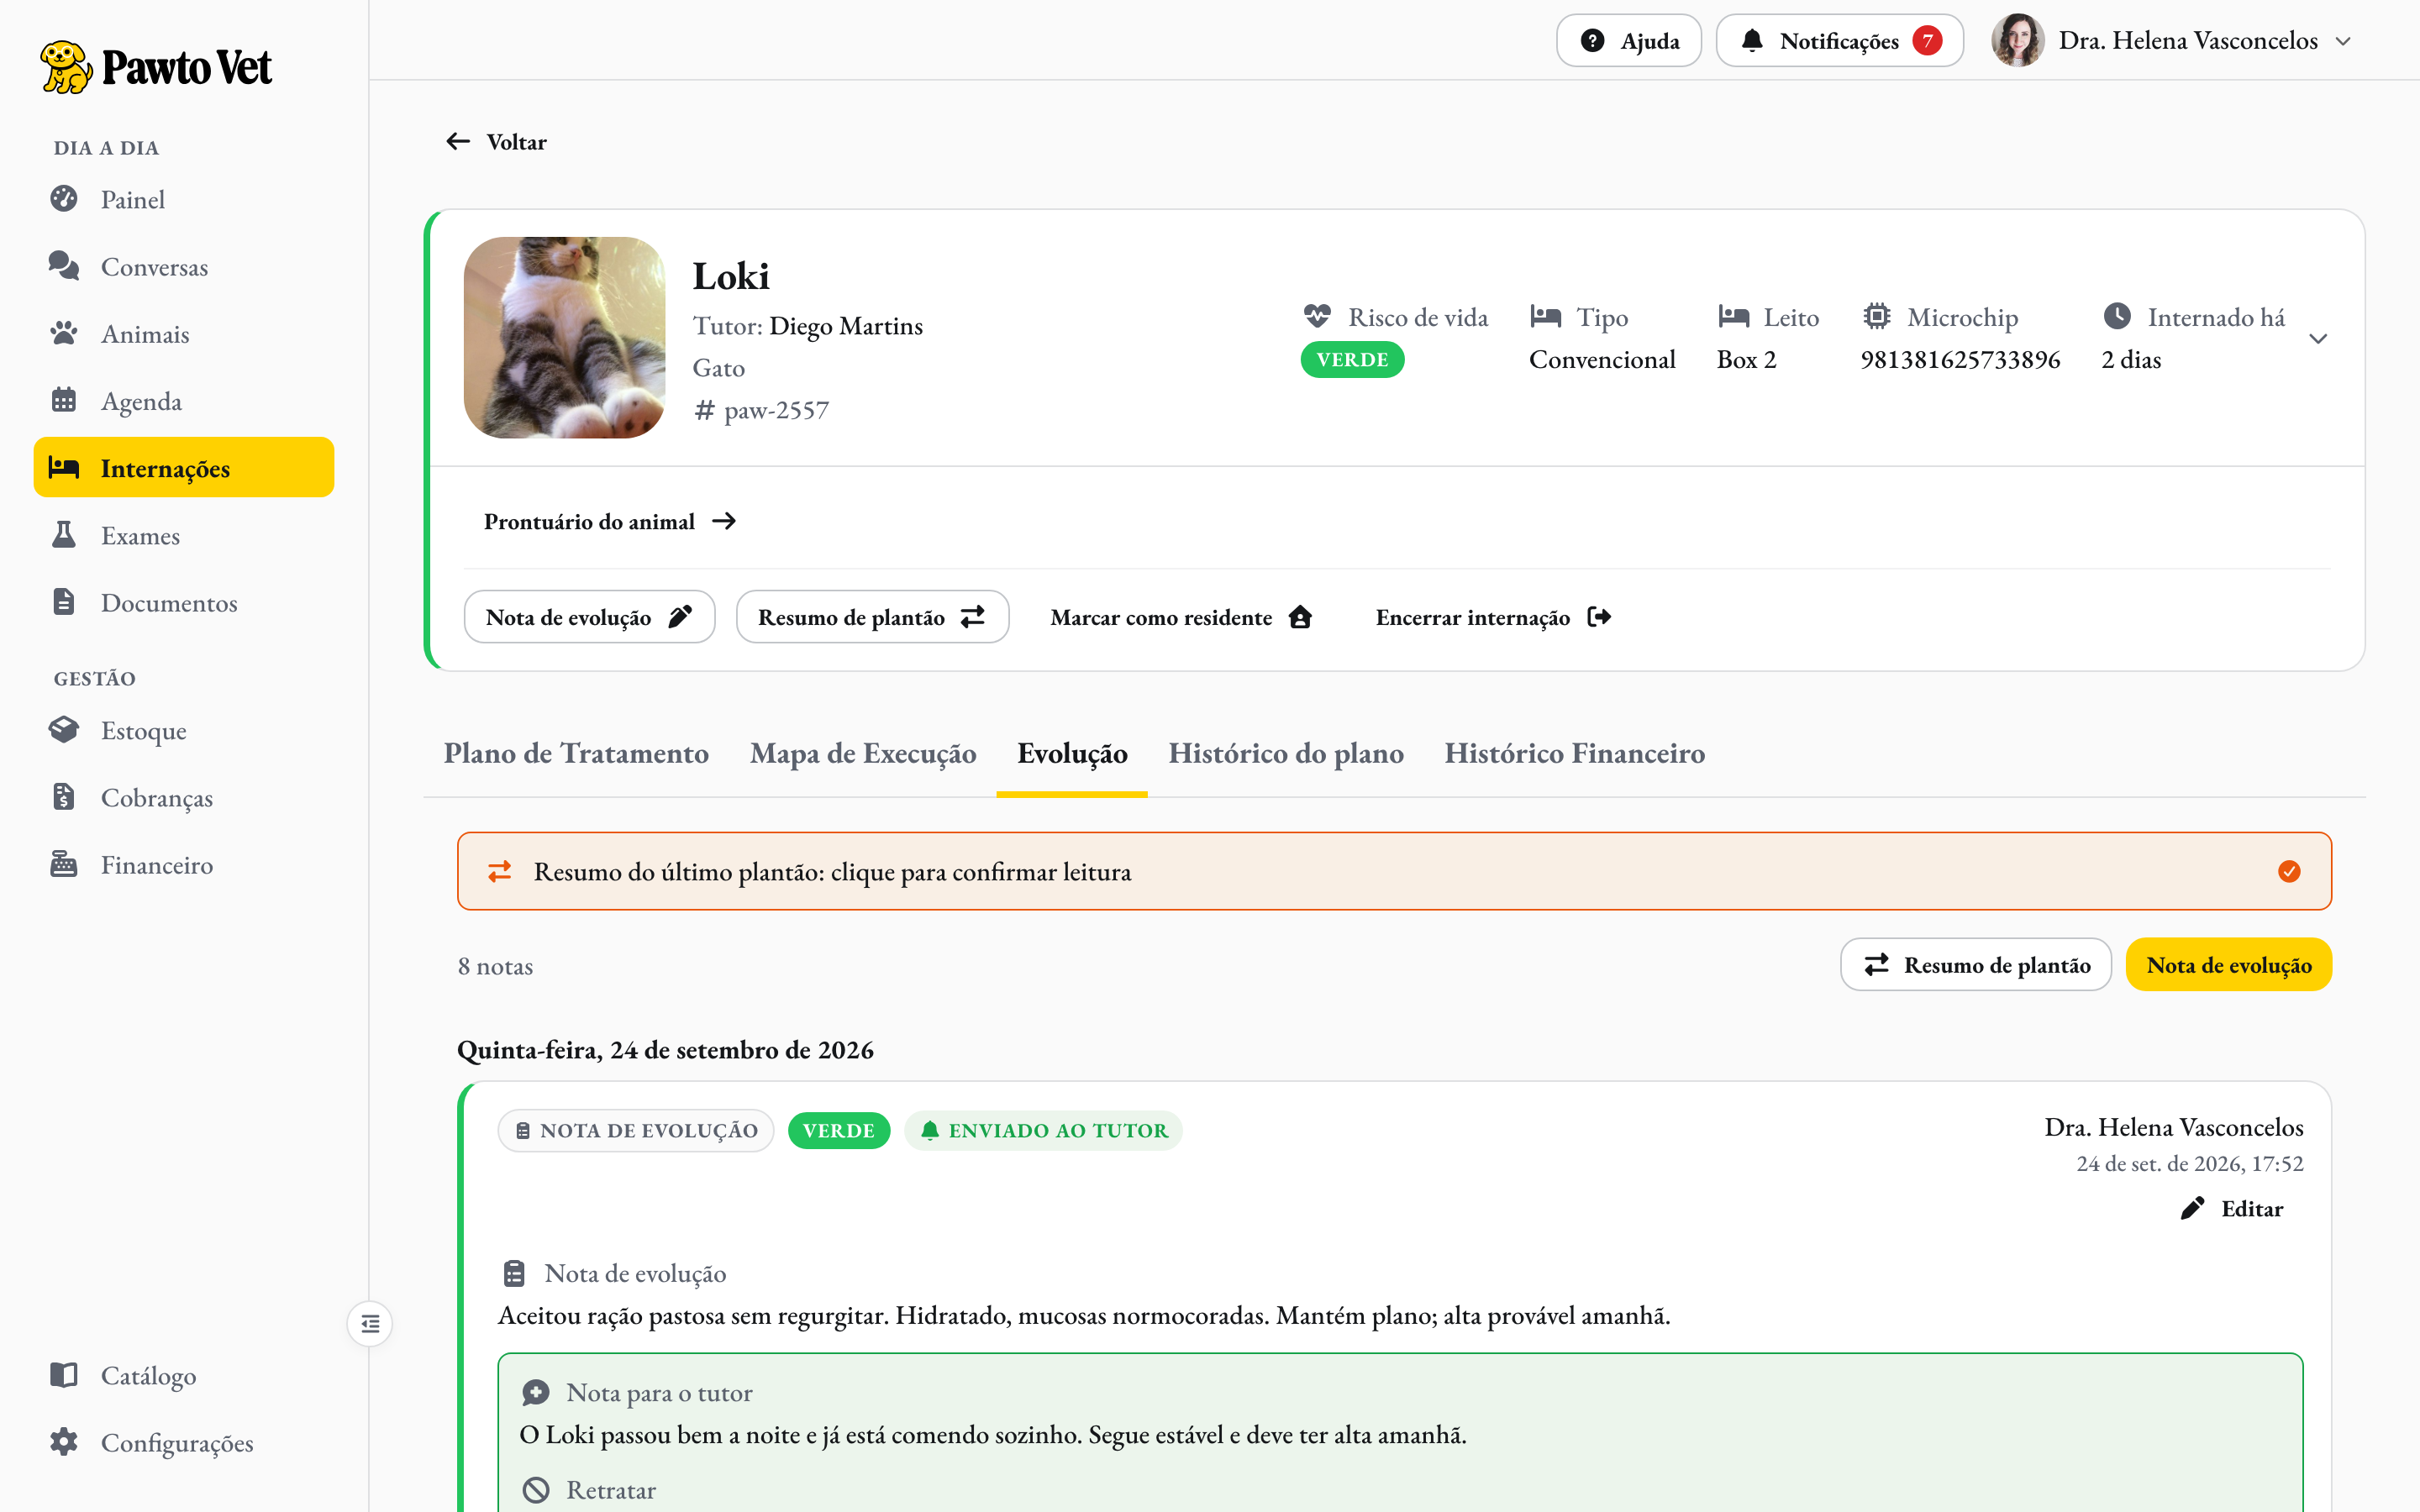Screen dimensions: 2420x1512
Task: Switch to Mapa de Execução tab
Action: click(863, 753)
